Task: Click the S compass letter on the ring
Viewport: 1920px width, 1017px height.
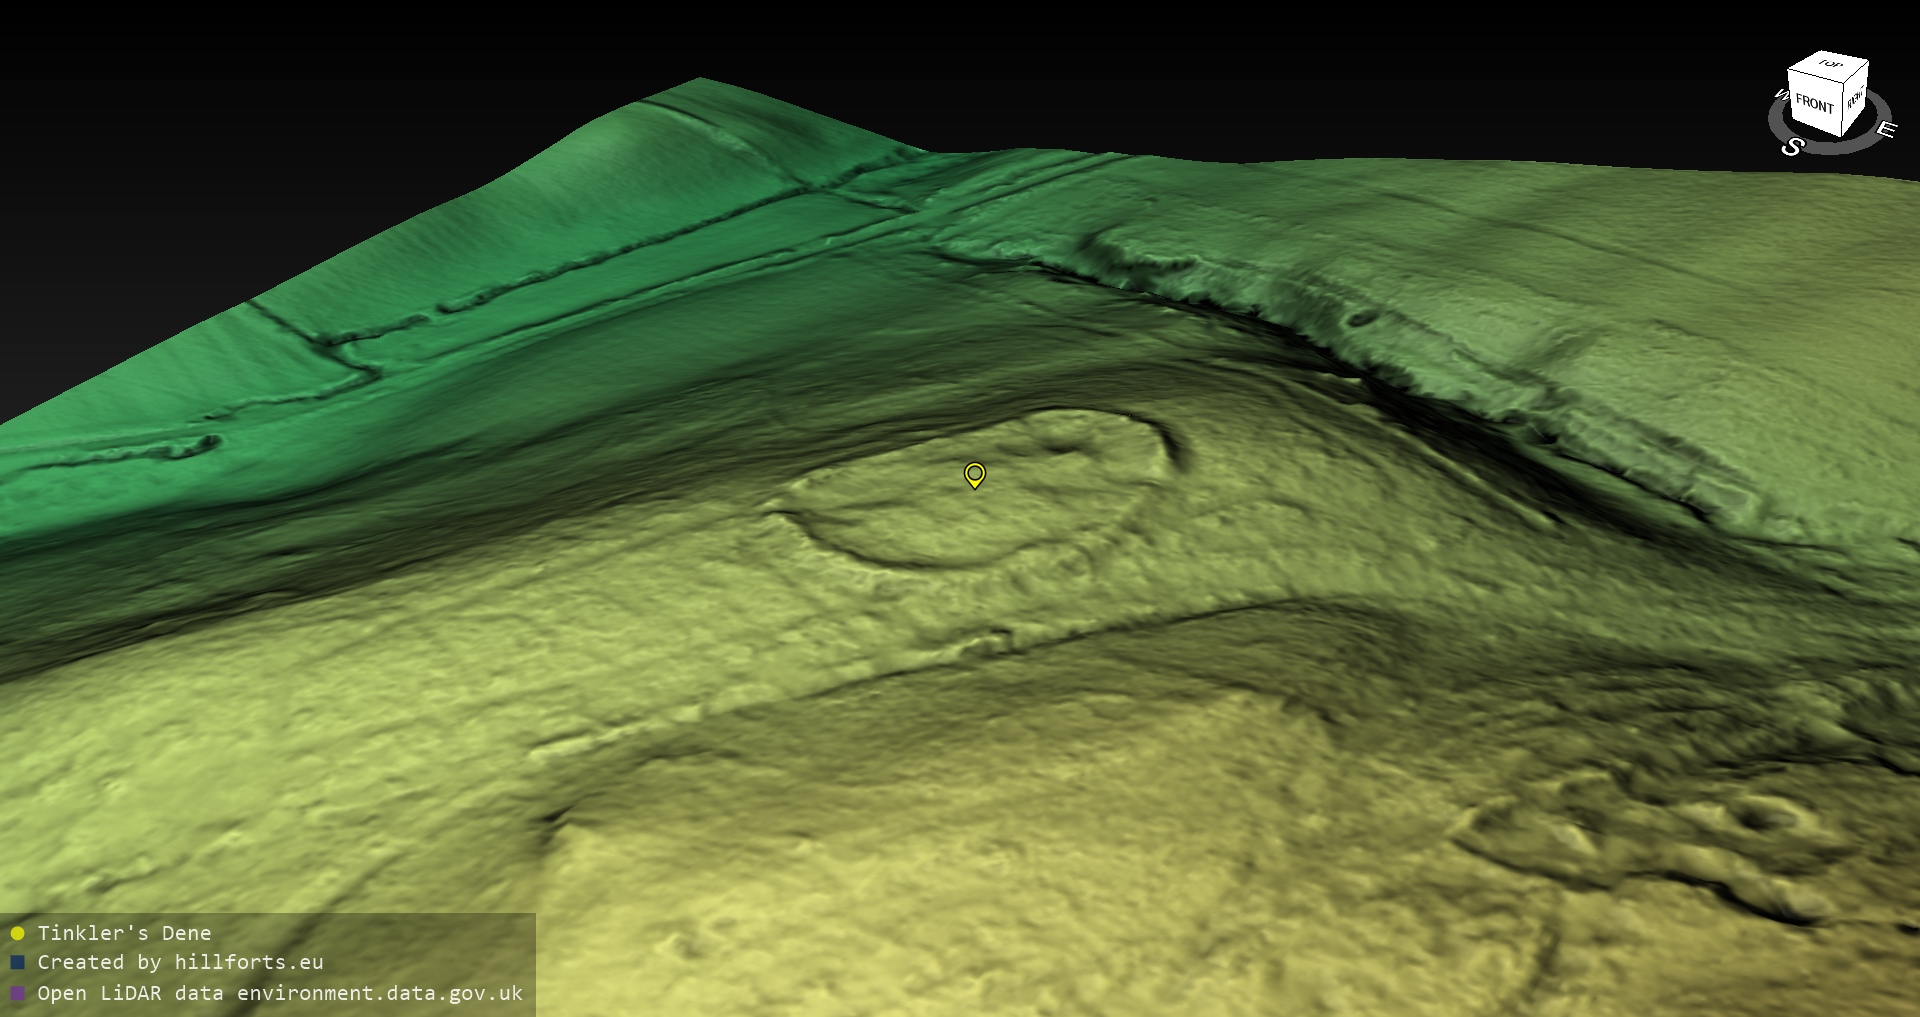Action: [1792, 147]
